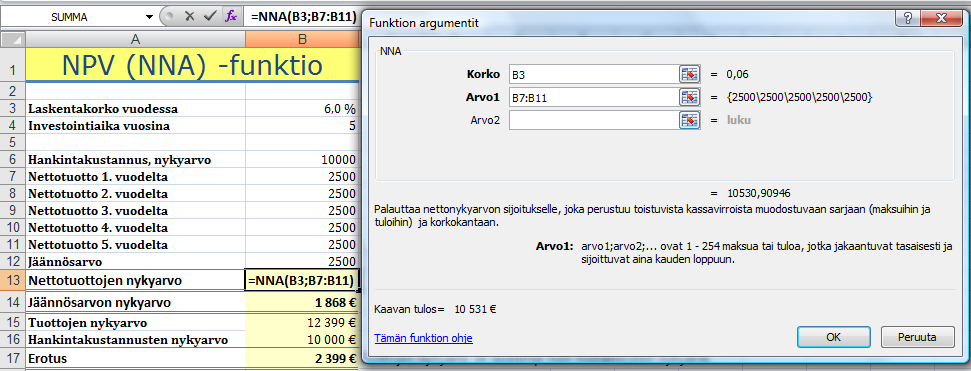Open the Insert Function fx icon
Screen dimensions: 971x371
click(x=231, y=17)
